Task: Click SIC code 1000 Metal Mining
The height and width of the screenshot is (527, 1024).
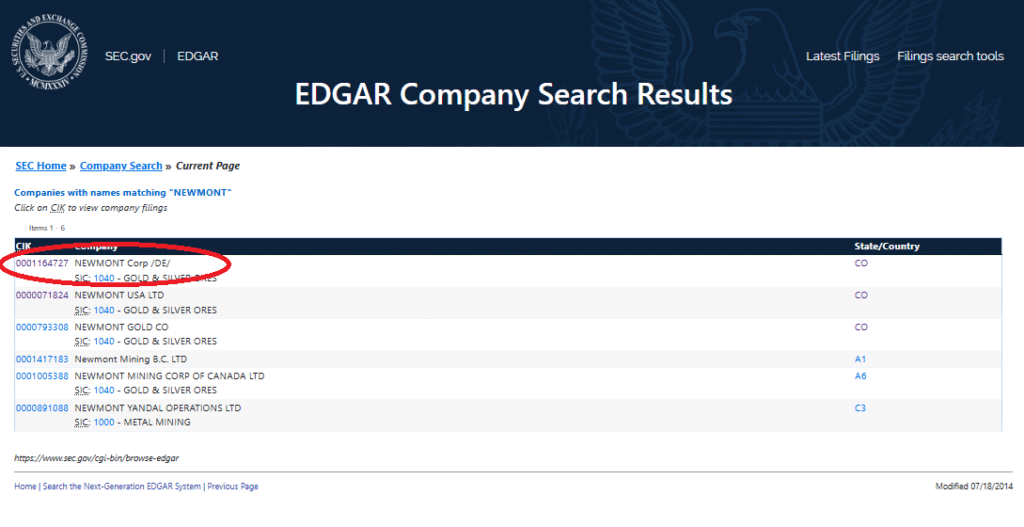Action: (104, 423)
